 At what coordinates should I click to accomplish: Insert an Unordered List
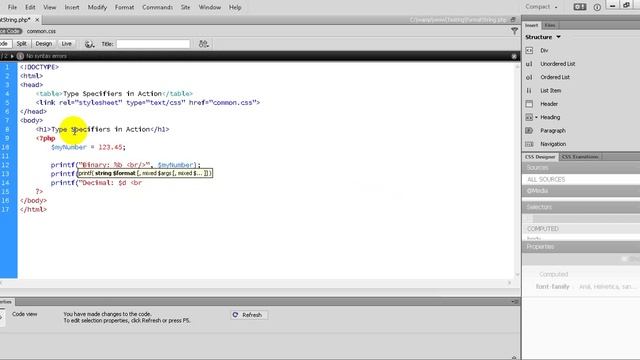coord(558,64)
